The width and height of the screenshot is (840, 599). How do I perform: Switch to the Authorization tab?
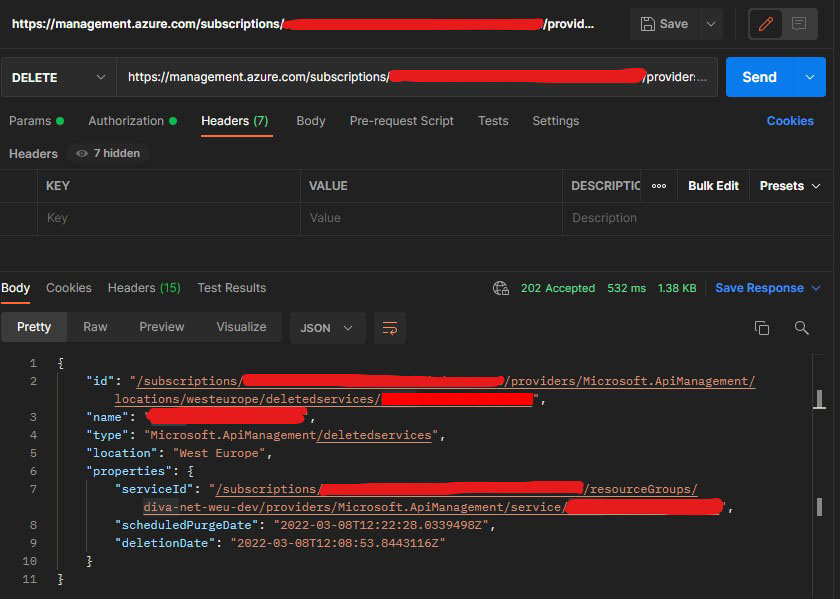[126, 121]
